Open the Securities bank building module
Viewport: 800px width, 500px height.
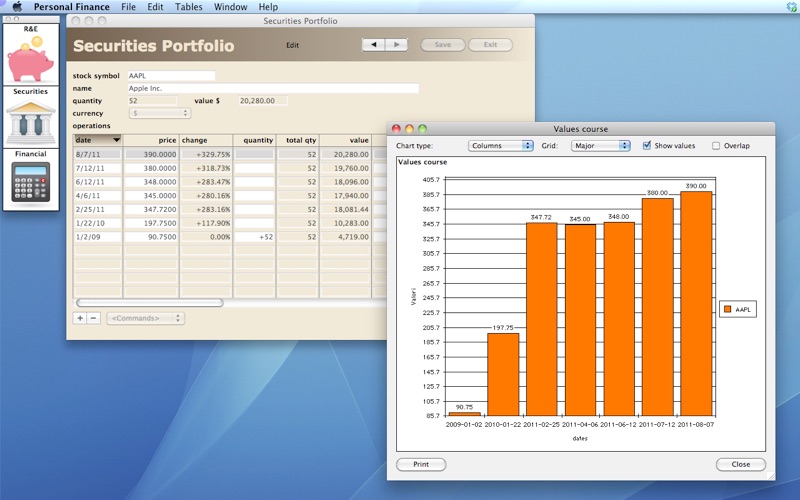31,117
